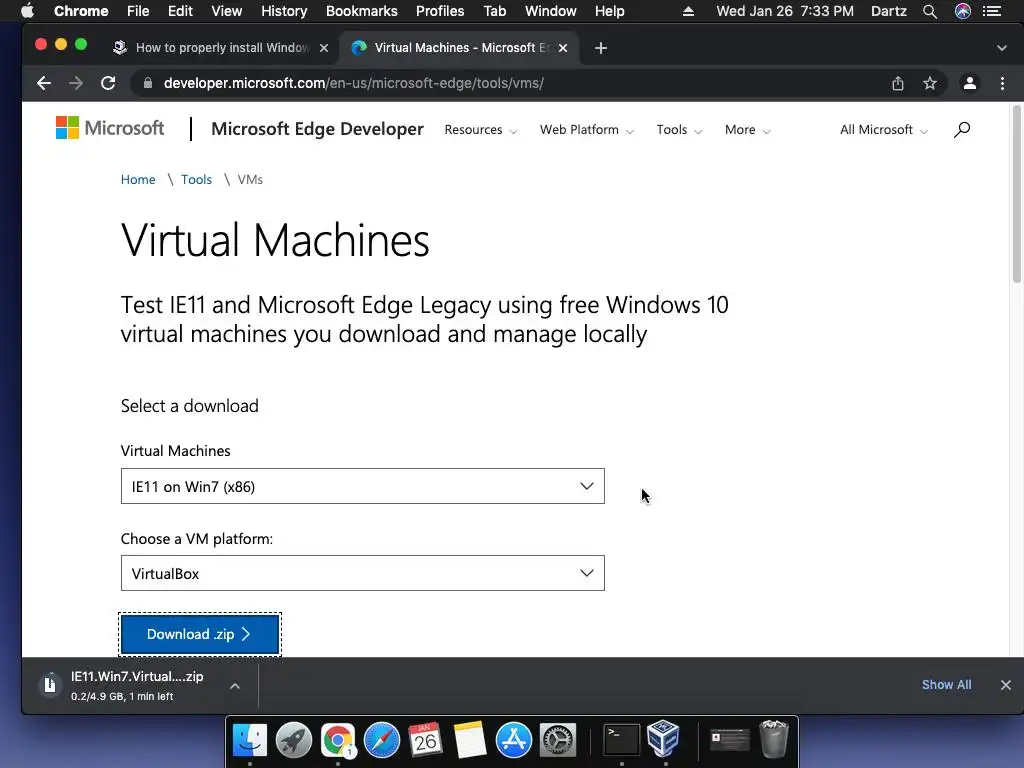The image size is (1024, 768).
Task: Open Launchpad from the Dock
Action: pyautogui.click(x=294, y=740)
